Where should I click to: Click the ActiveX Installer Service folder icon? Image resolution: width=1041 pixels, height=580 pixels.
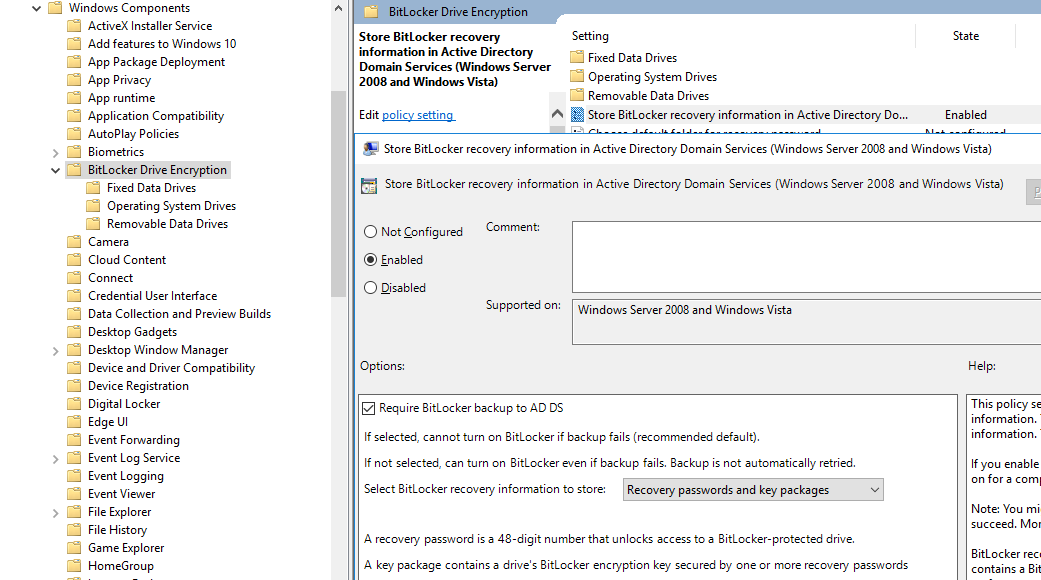pos(74,26)
